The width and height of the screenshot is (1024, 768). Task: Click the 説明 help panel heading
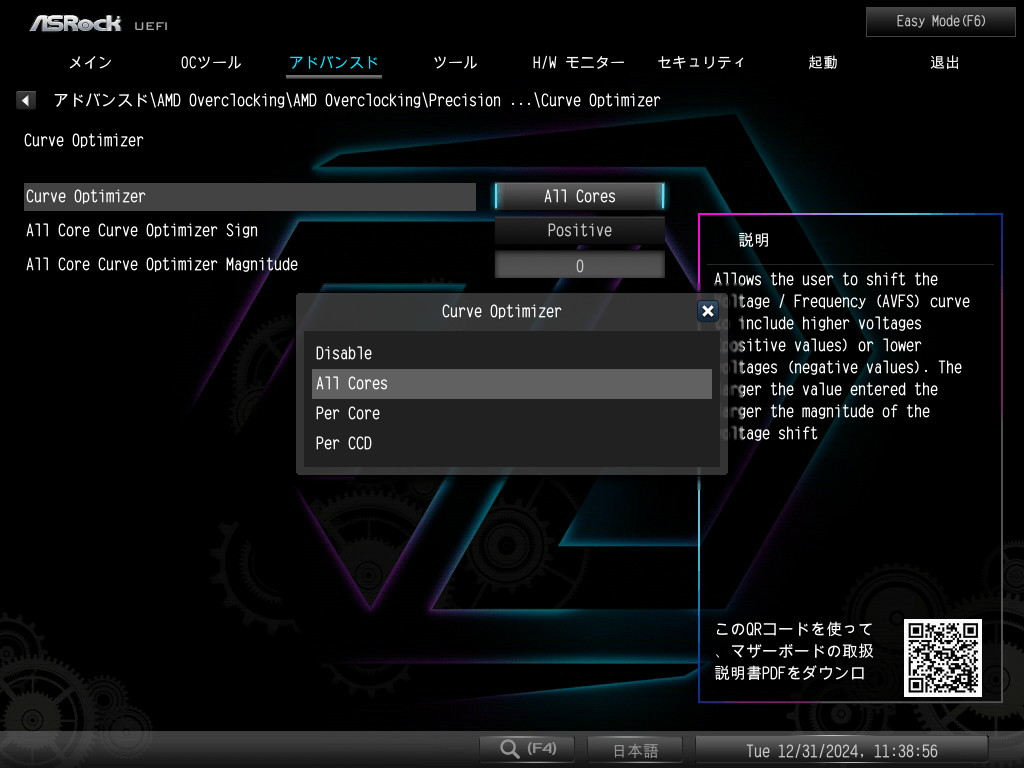(754, 240)
